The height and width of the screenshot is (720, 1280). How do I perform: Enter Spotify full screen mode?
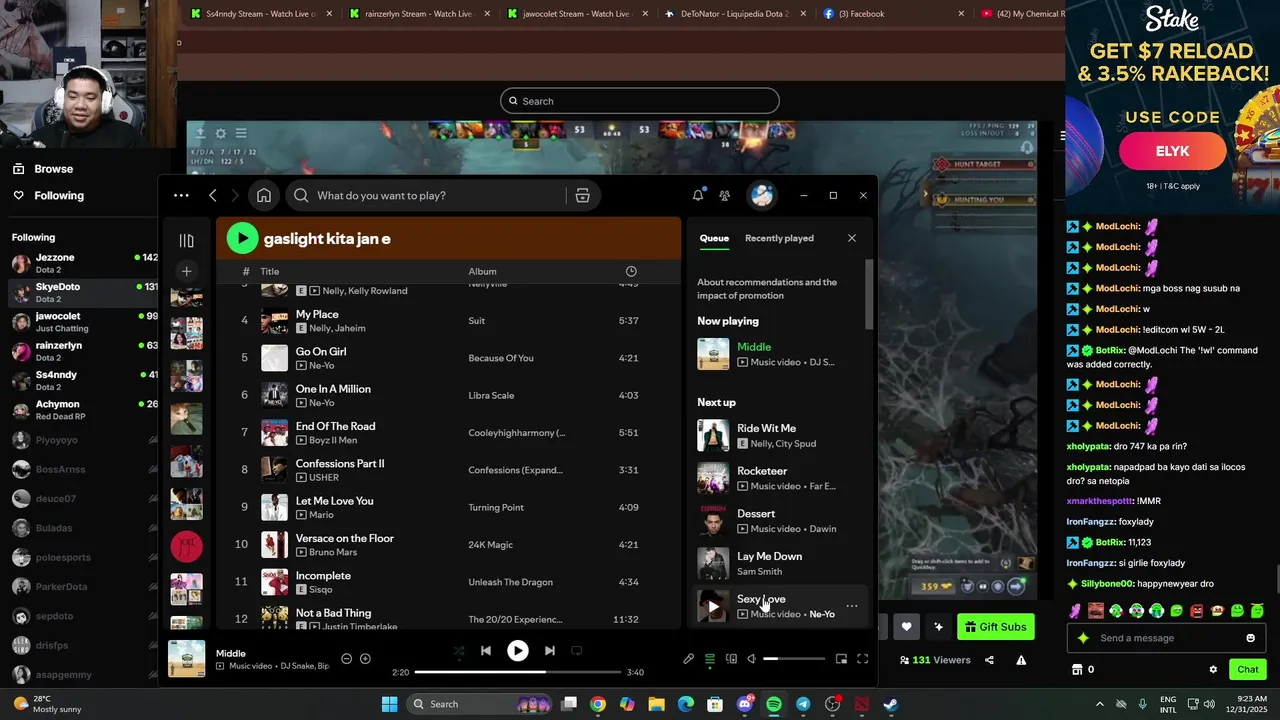tap(862, 659)
